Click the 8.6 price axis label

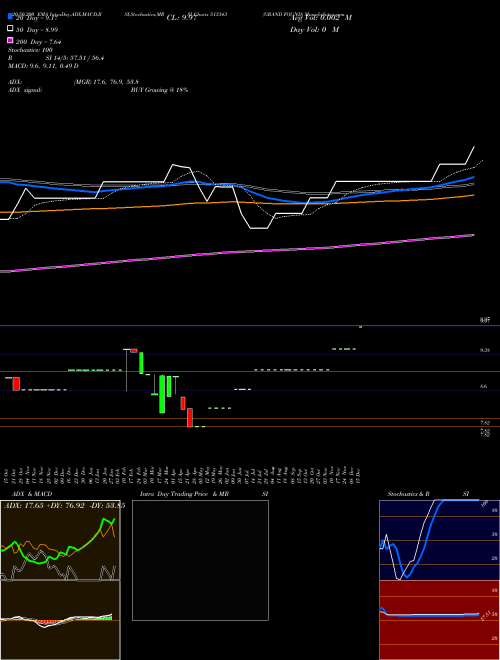(x=484, y=386)
